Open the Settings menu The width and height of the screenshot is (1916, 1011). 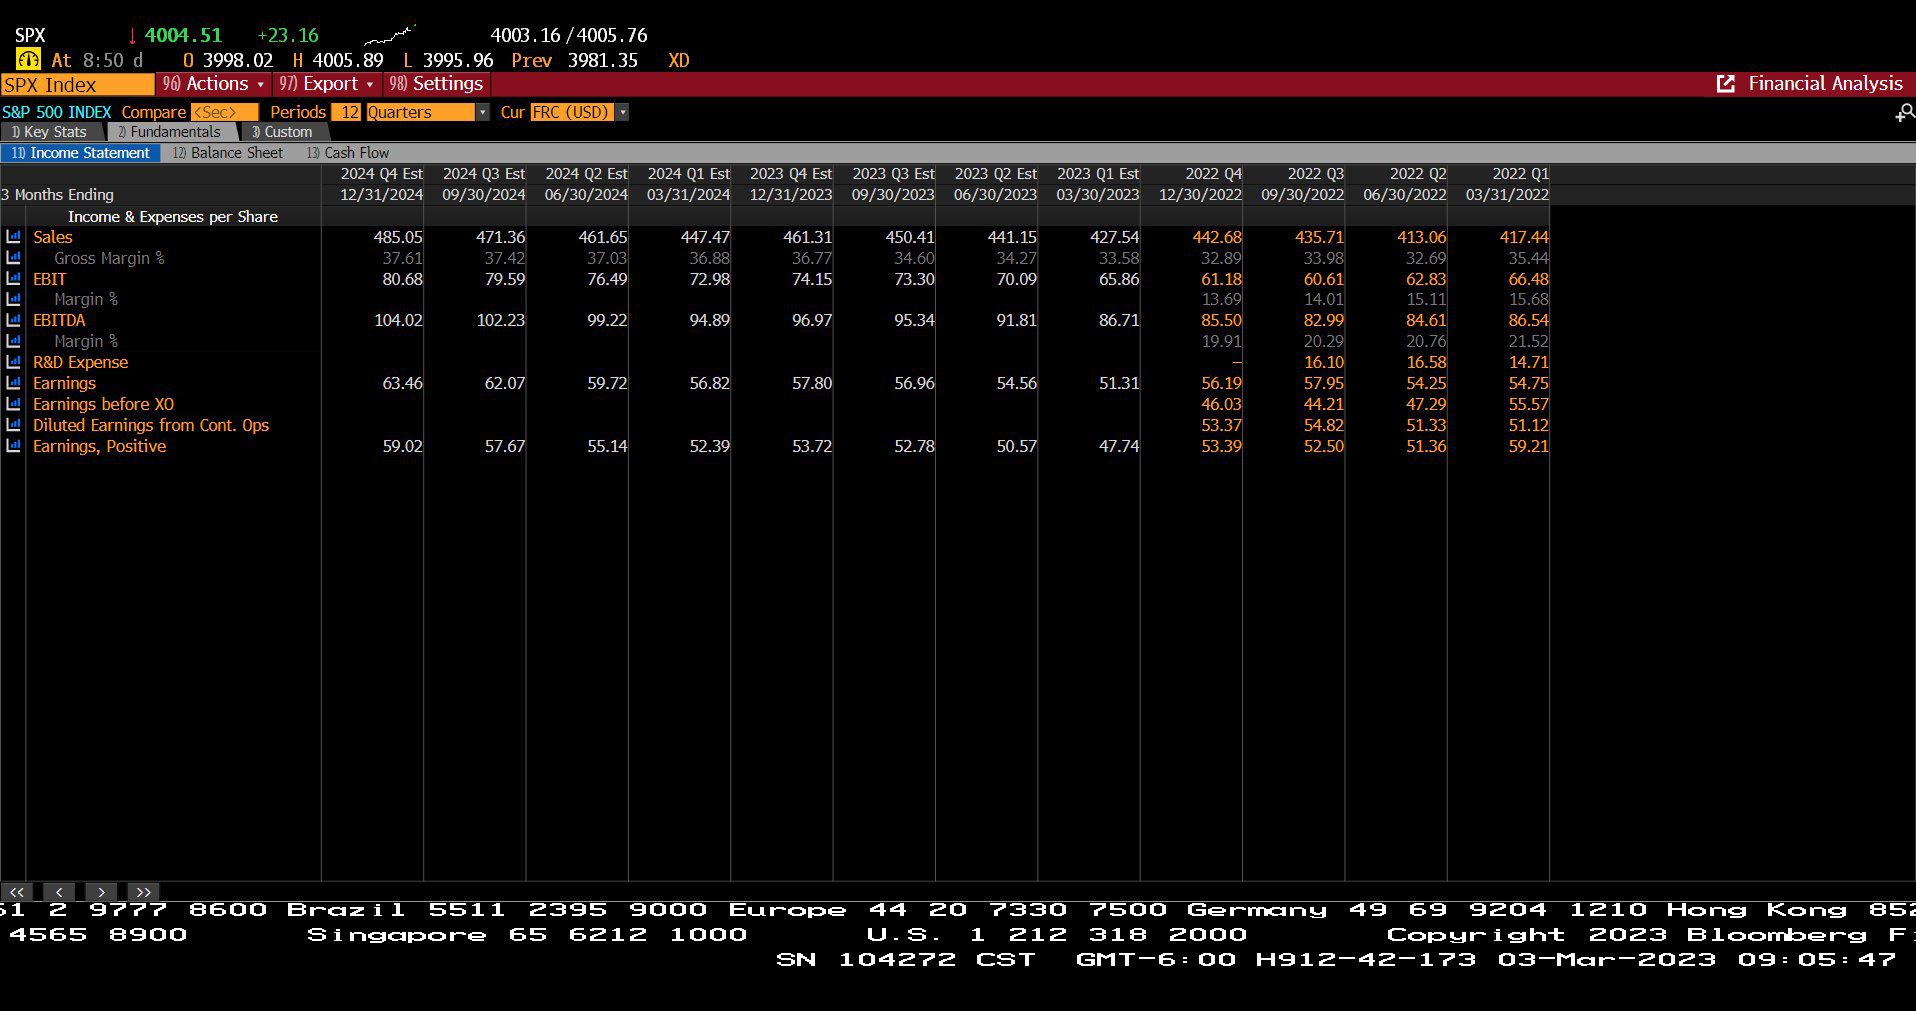point(436,84)
